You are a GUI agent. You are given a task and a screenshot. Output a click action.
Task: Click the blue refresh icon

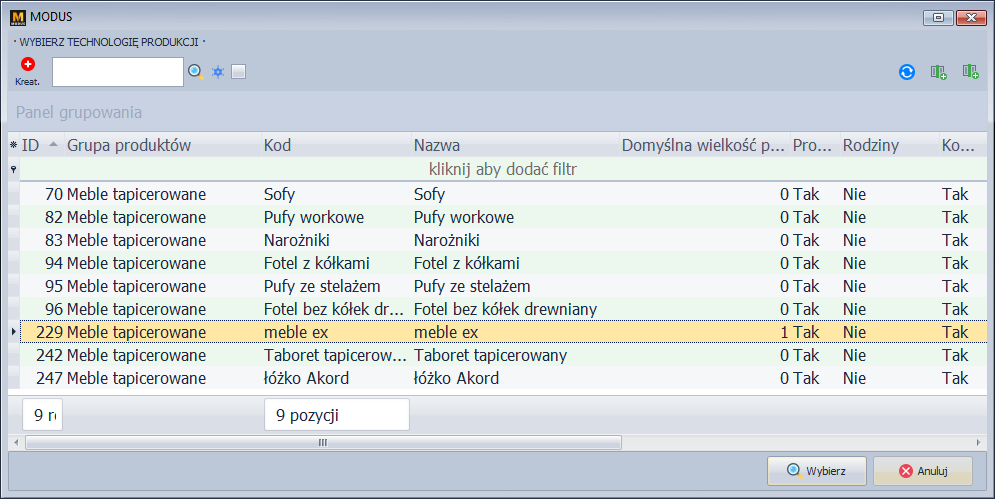(x=907, y=72)
